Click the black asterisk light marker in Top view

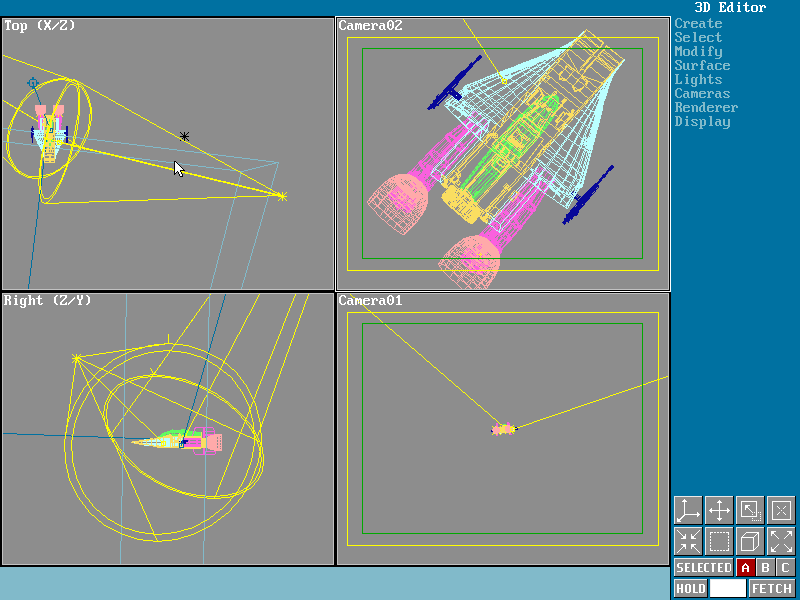click(x=184, y=136)
